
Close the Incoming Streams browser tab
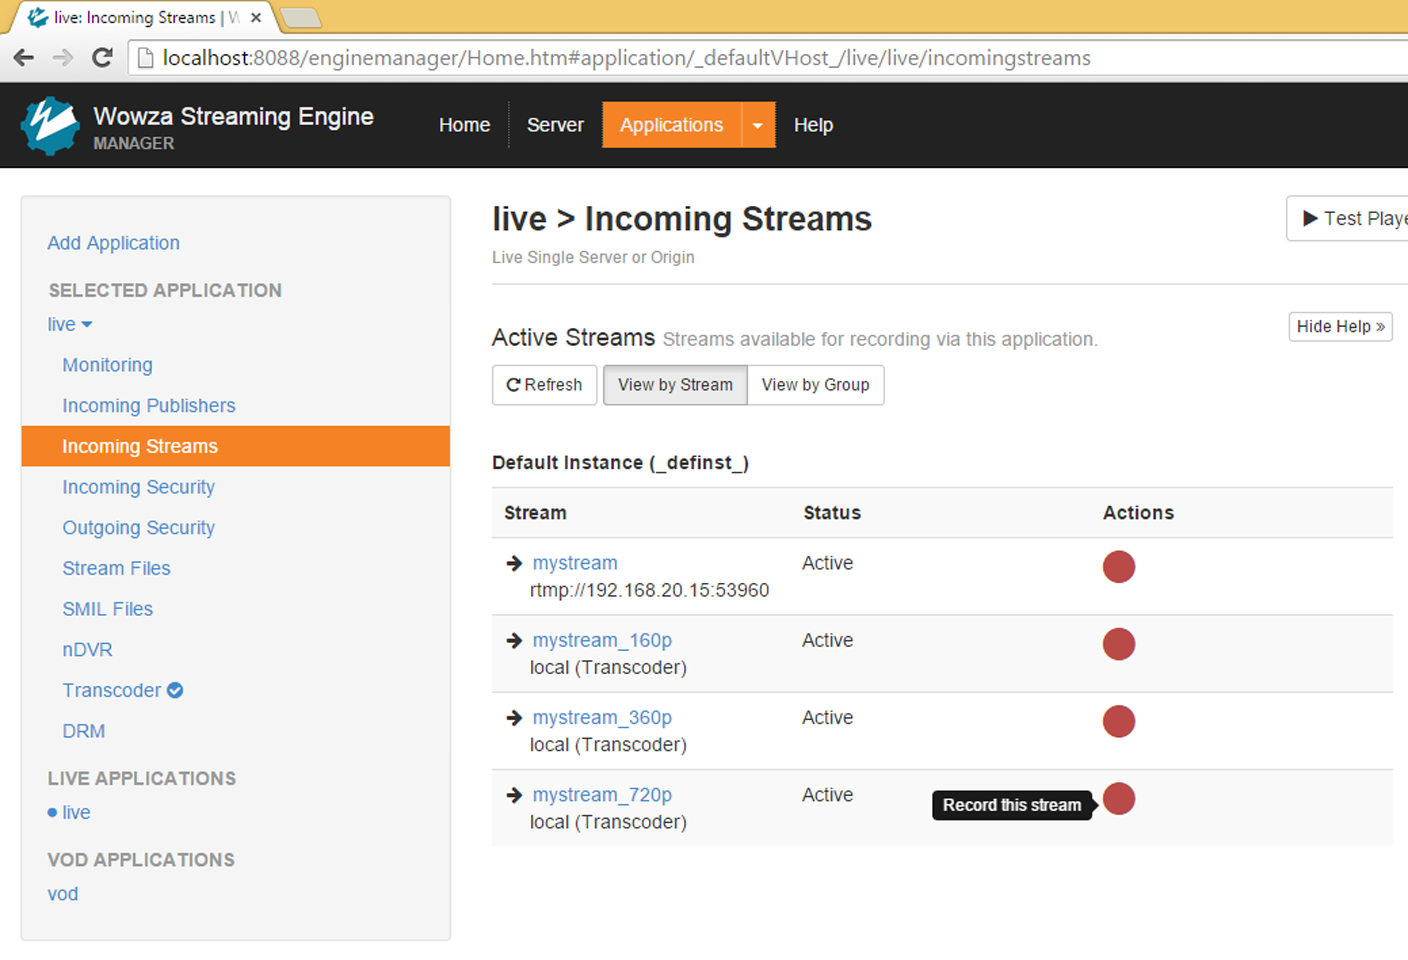coord(256,17)
